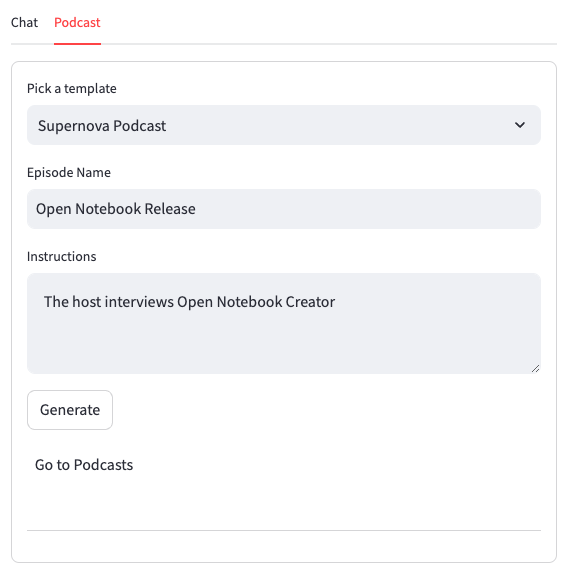Click inside the Instructions text area
567x570 pixels.
284,324
